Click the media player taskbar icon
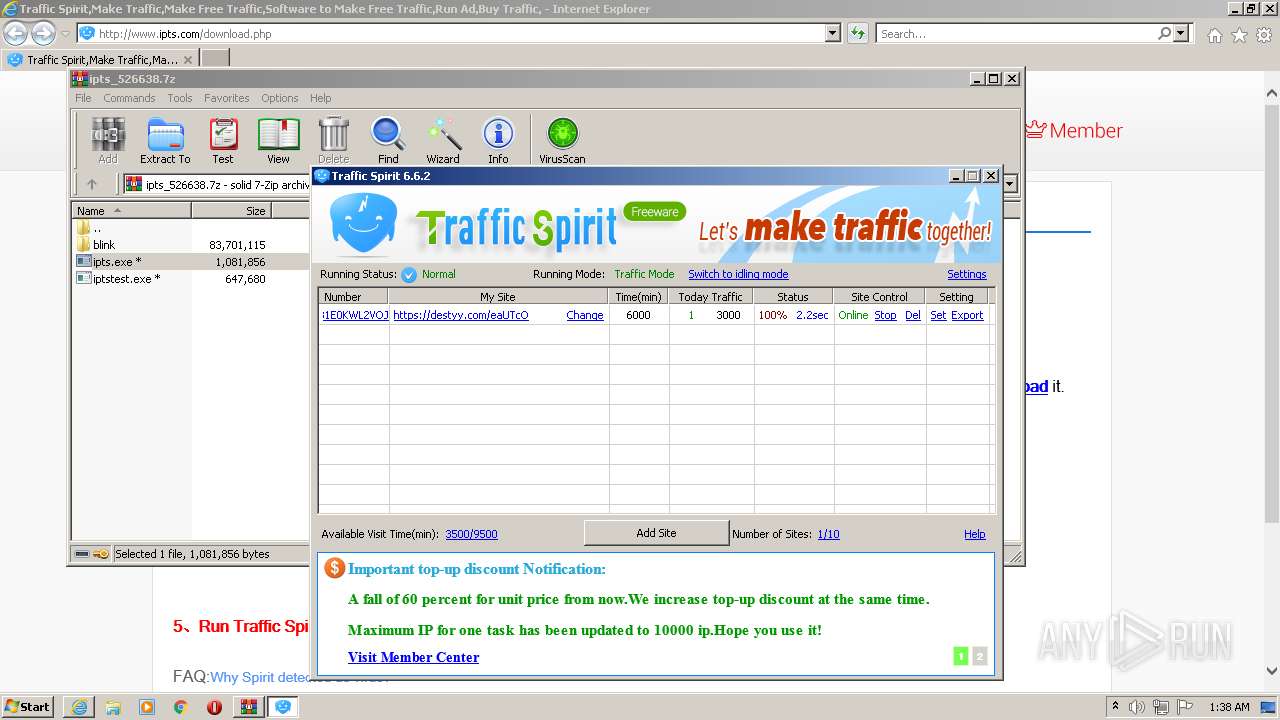Image resolution: width=1280 pixels, height=720 pixels. pos(147,707)
